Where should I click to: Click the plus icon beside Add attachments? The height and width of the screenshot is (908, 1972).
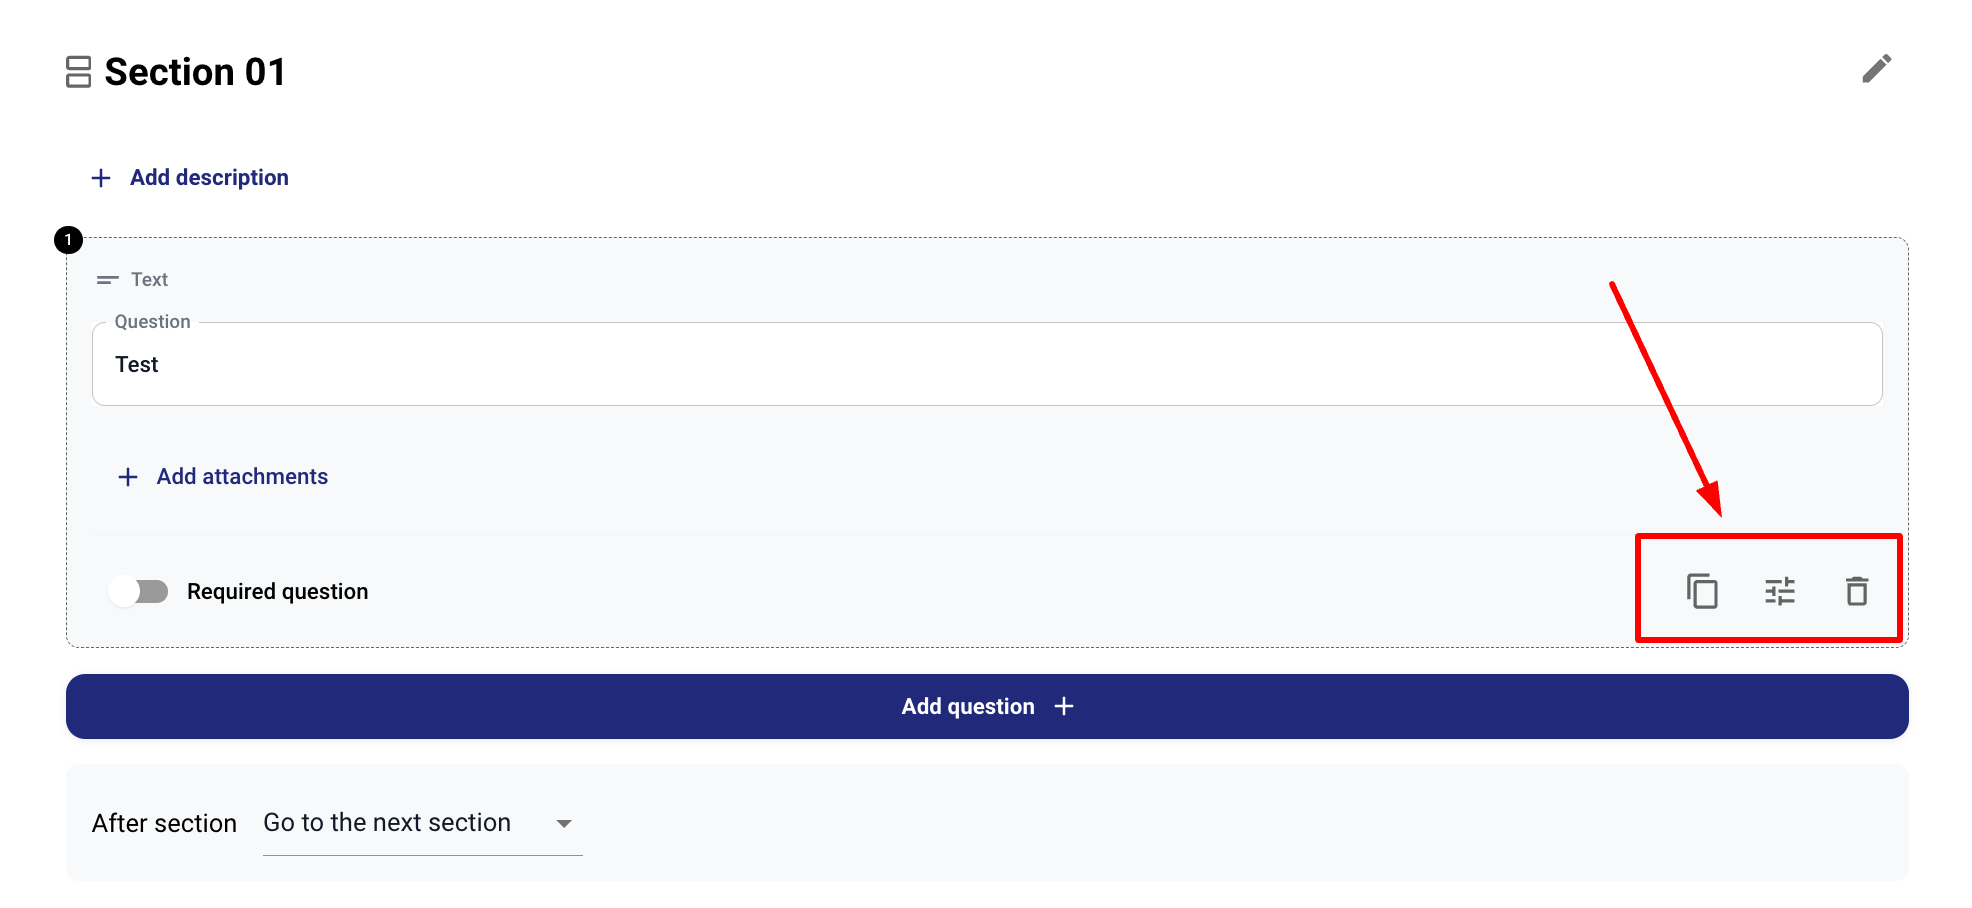[128, 477]
